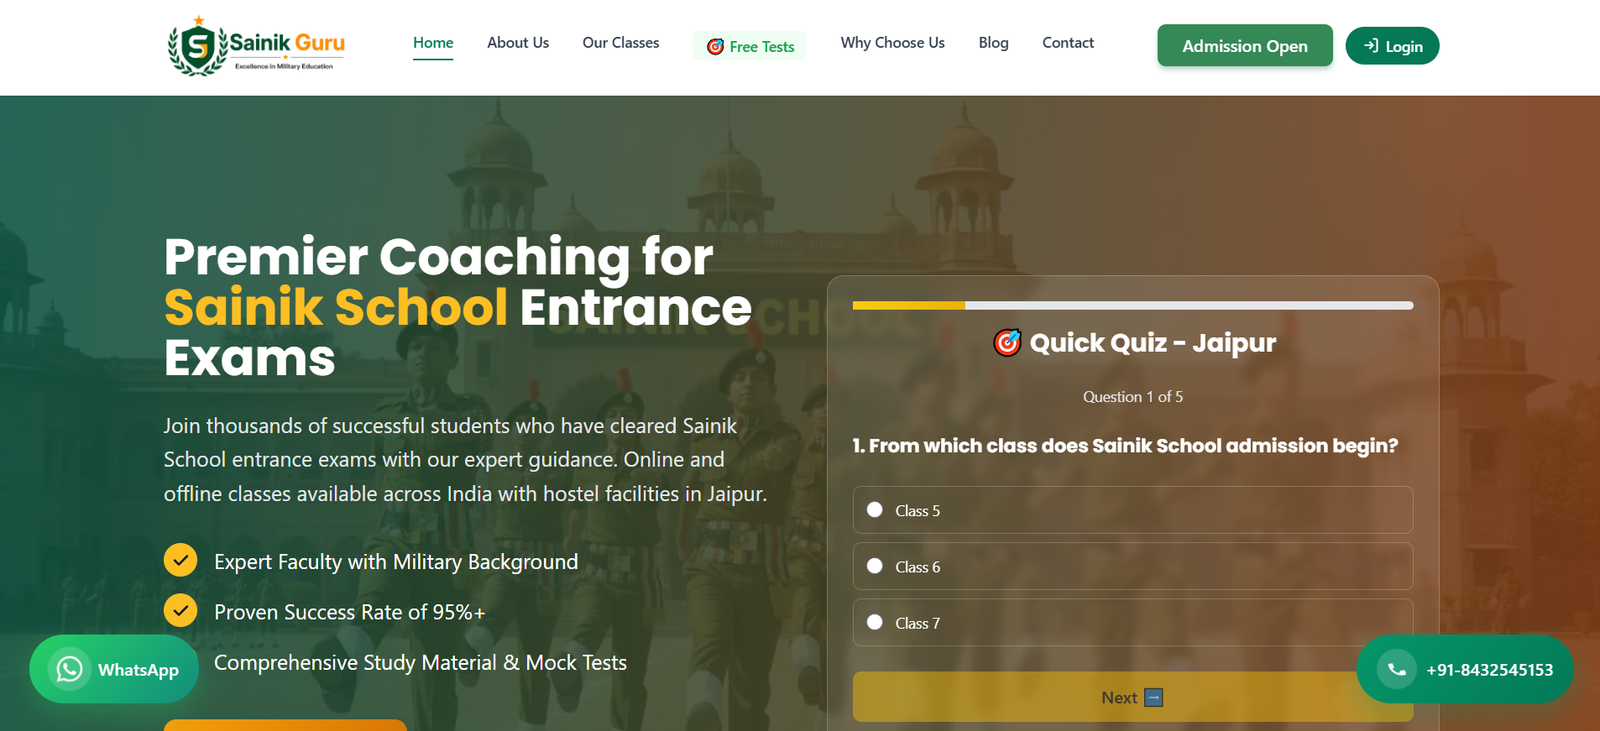Click the target icon in Free Tests

(x=715, y=47)
